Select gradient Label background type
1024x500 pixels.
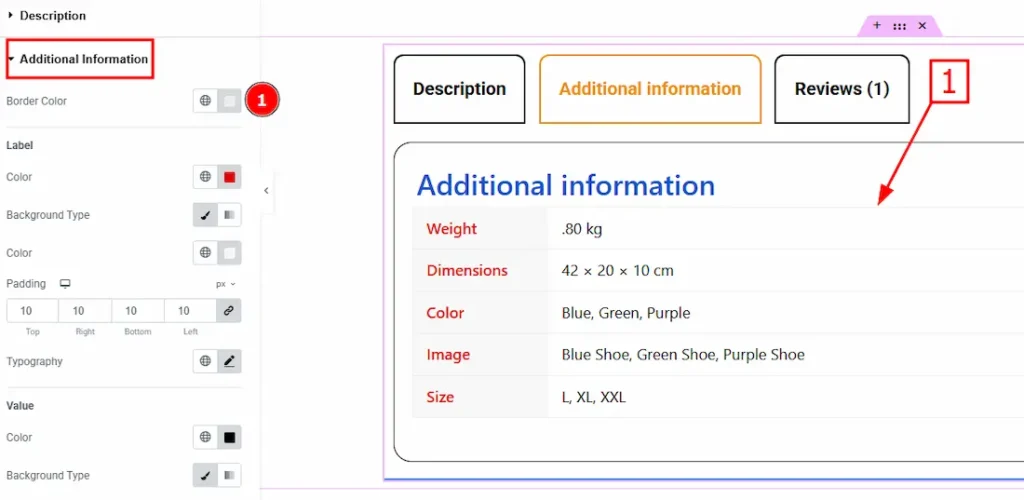pyautogui.click(x=230, y=215)
